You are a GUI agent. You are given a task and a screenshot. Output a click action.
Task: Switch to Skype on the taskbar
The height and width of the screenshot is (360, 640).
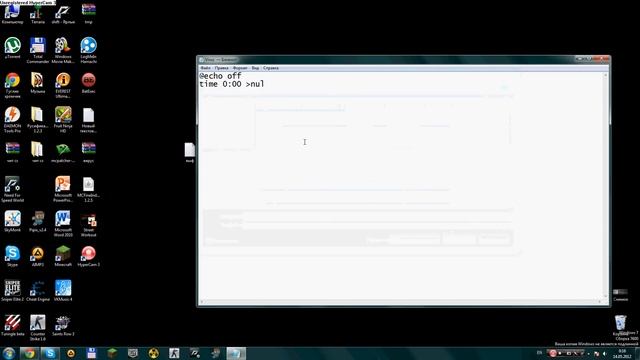tap(50, 353)
